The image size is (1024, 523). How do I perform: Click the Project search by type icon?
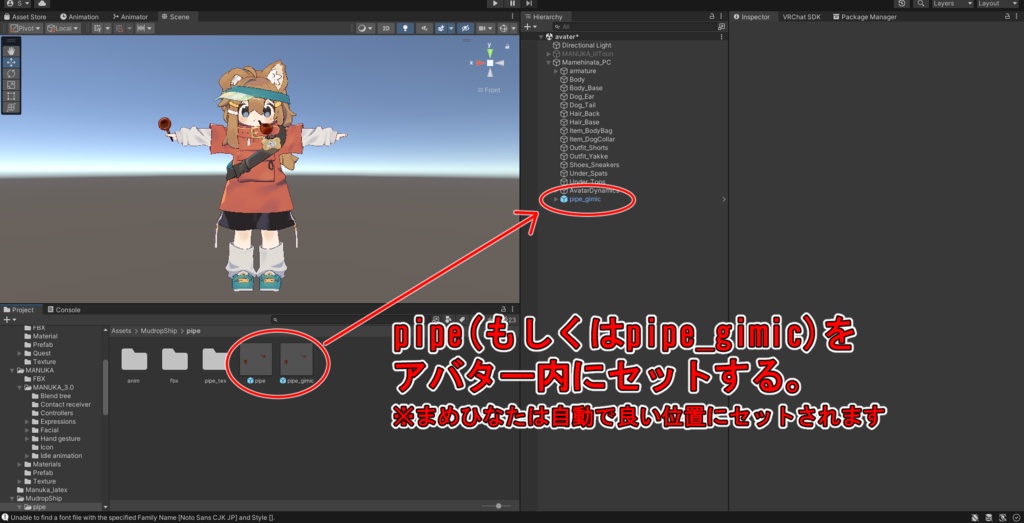449,320
